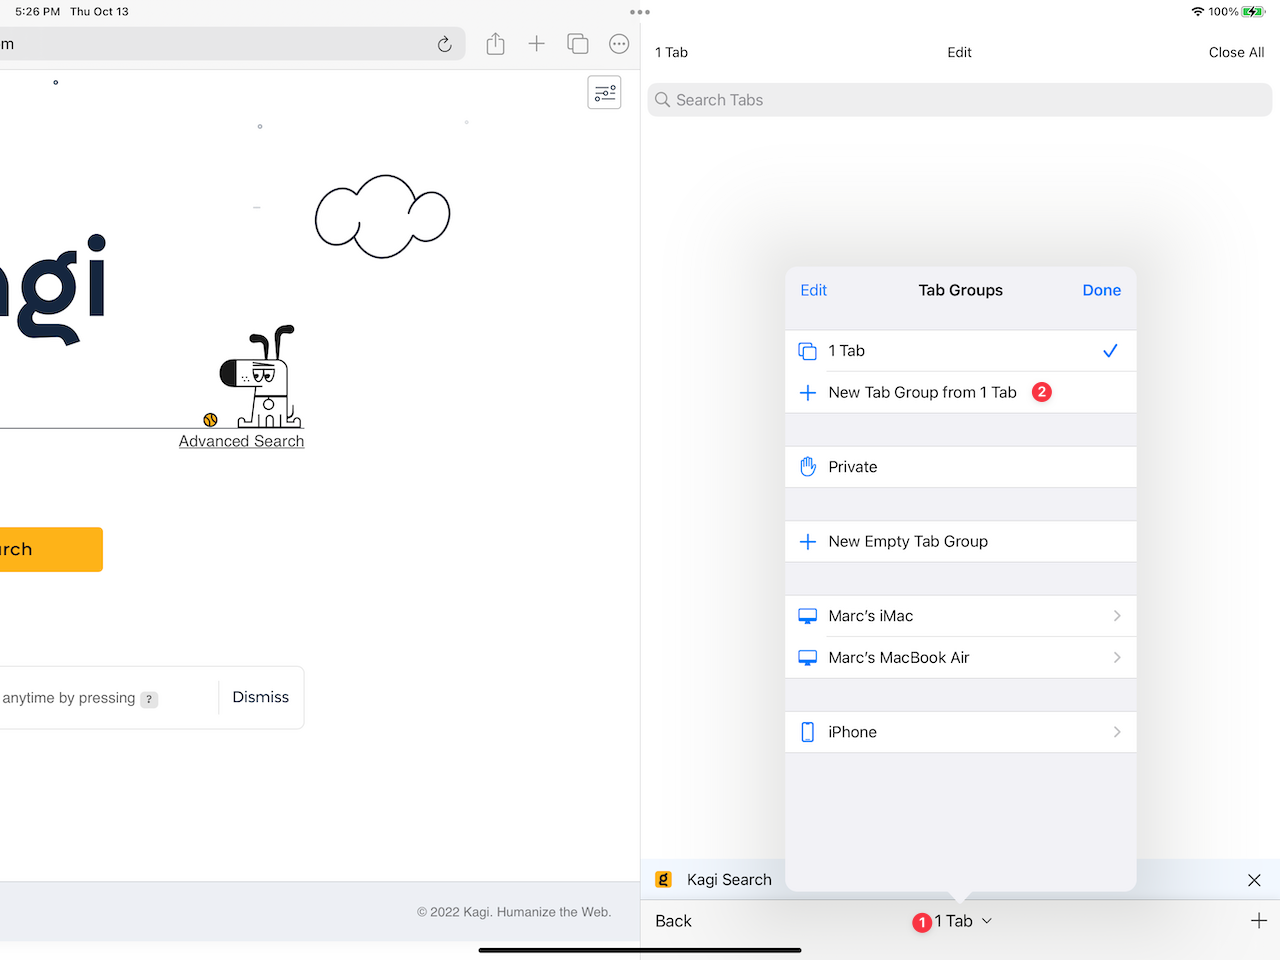Tap Edit in the Tab Groups header
Image resolution: width=1280 pixels, height=960 pixels.
[813, 290]
